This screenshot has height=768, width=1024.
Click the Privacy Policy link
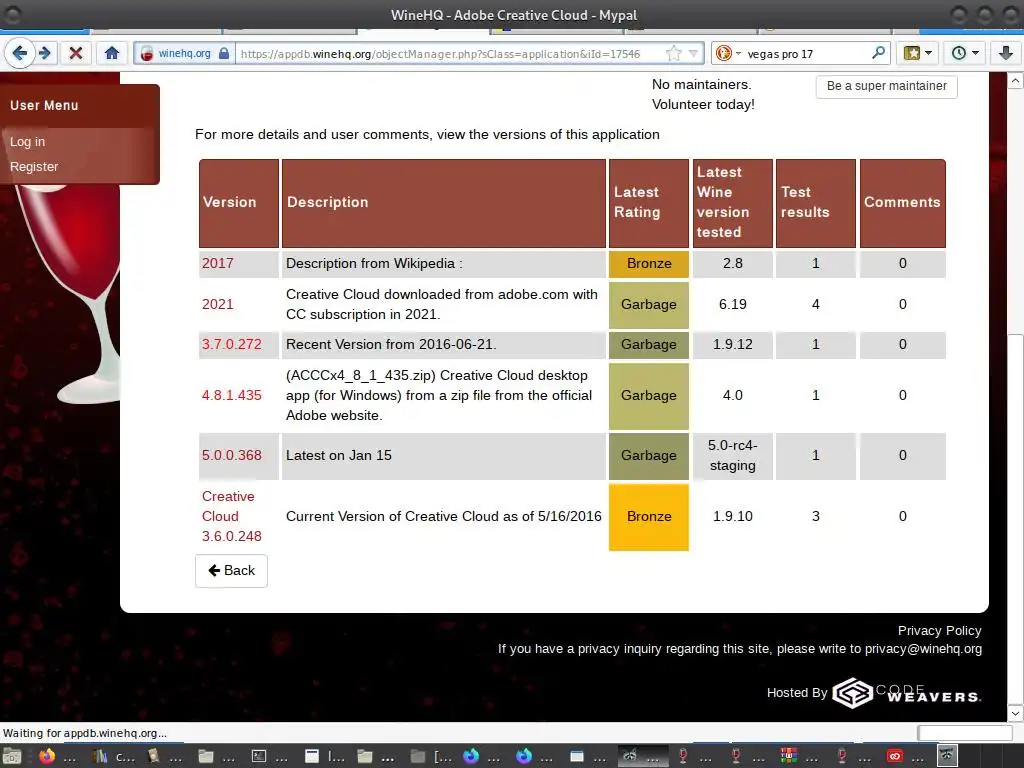click(x=939, y=630)
